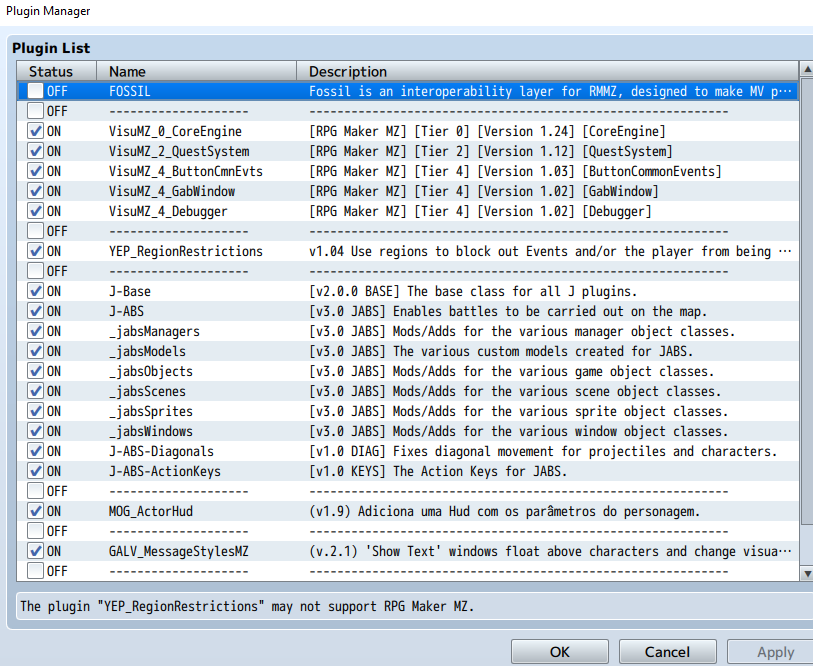
Task: Uncheck the VisuMZ_4_GabWindow status checkbox
Action: pyautogui.click(x=35, y=191)
